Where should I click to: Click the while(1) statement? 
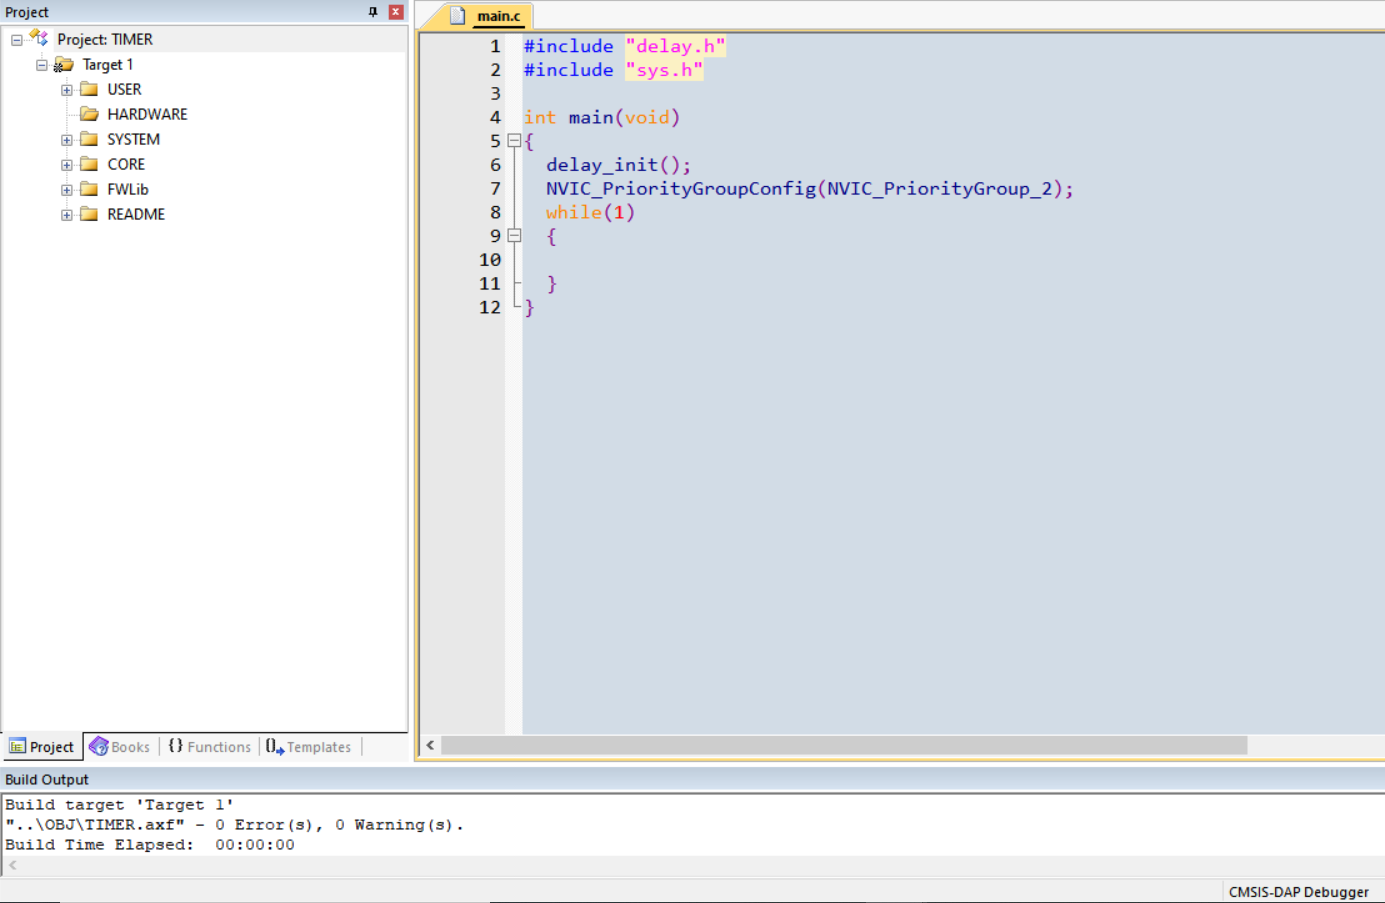click(x=590, y=212)
